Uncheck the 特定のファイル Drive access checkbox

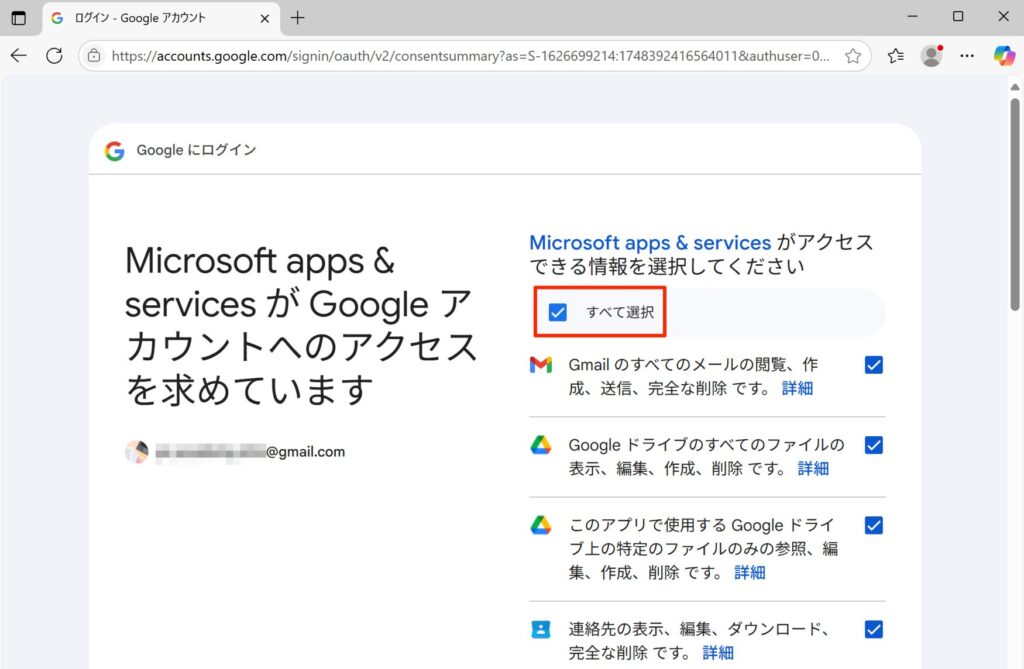pyautogui.click(x=874, y=525)
